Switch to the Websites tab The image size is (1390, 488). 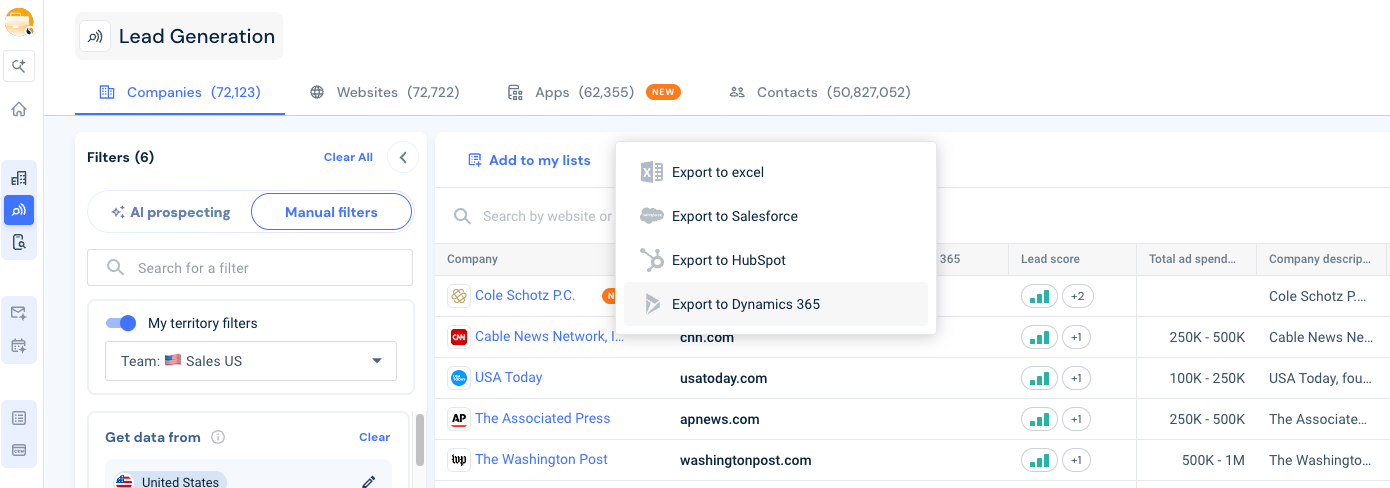pyautogui.click(x=384, y=92)
